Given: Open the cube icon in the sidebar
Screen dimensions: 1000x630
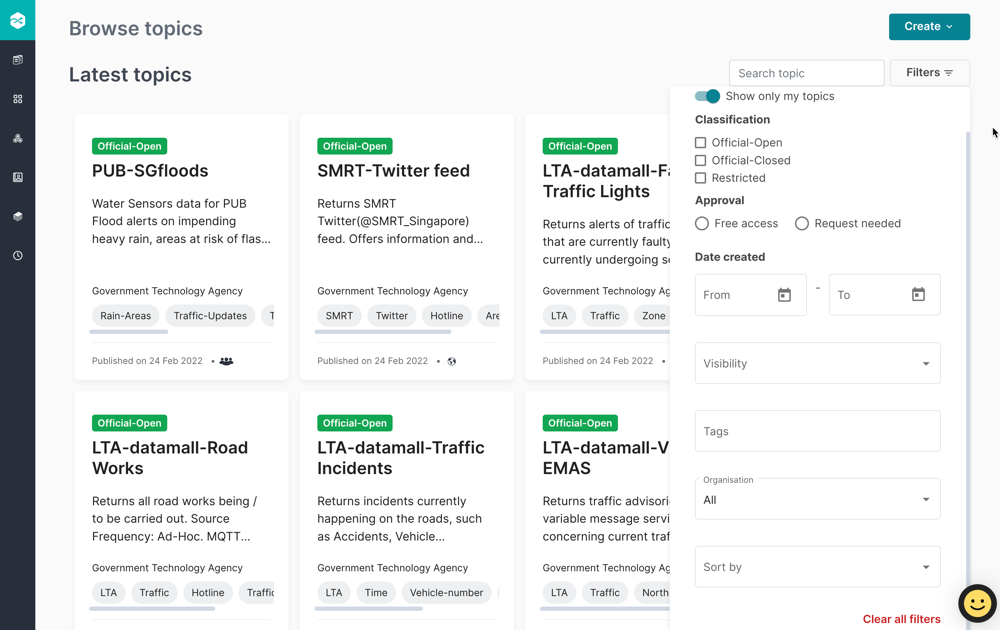Looking at the screenshot, I should 17,217.
